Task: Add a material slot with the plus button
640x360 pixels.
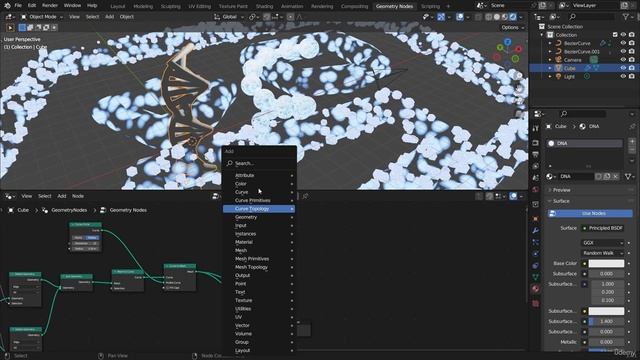Action: 632,142
